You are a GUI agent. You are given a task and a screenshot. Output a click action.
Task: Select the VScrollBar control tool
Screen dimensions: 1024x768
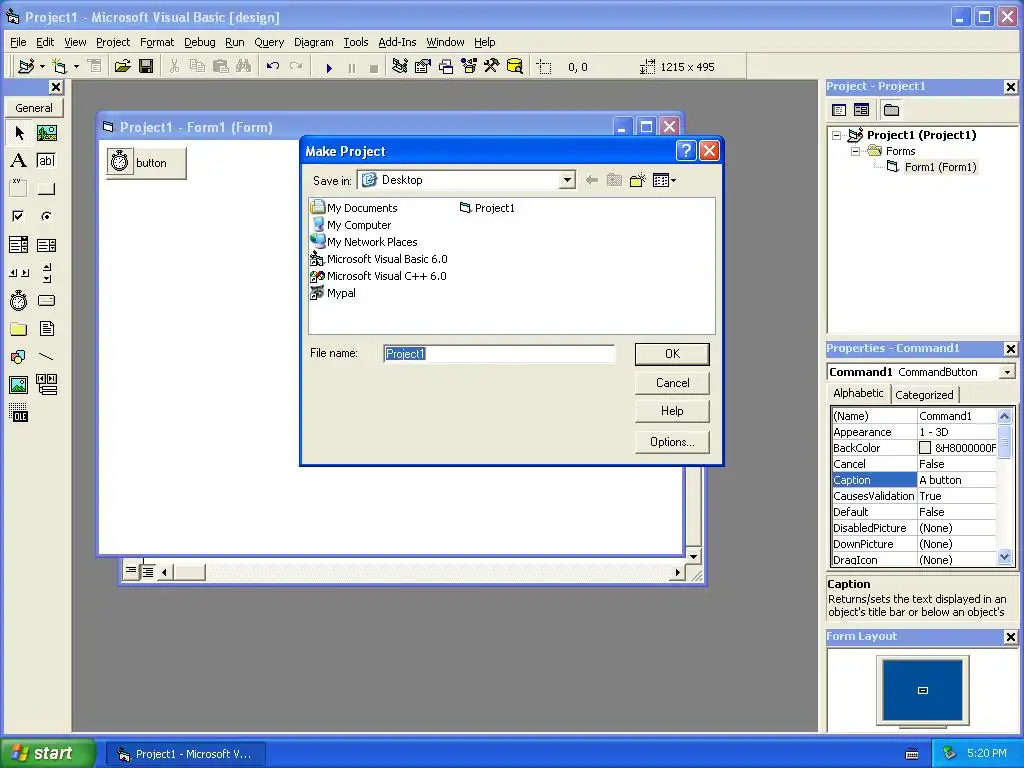click(x=46, y=273)
